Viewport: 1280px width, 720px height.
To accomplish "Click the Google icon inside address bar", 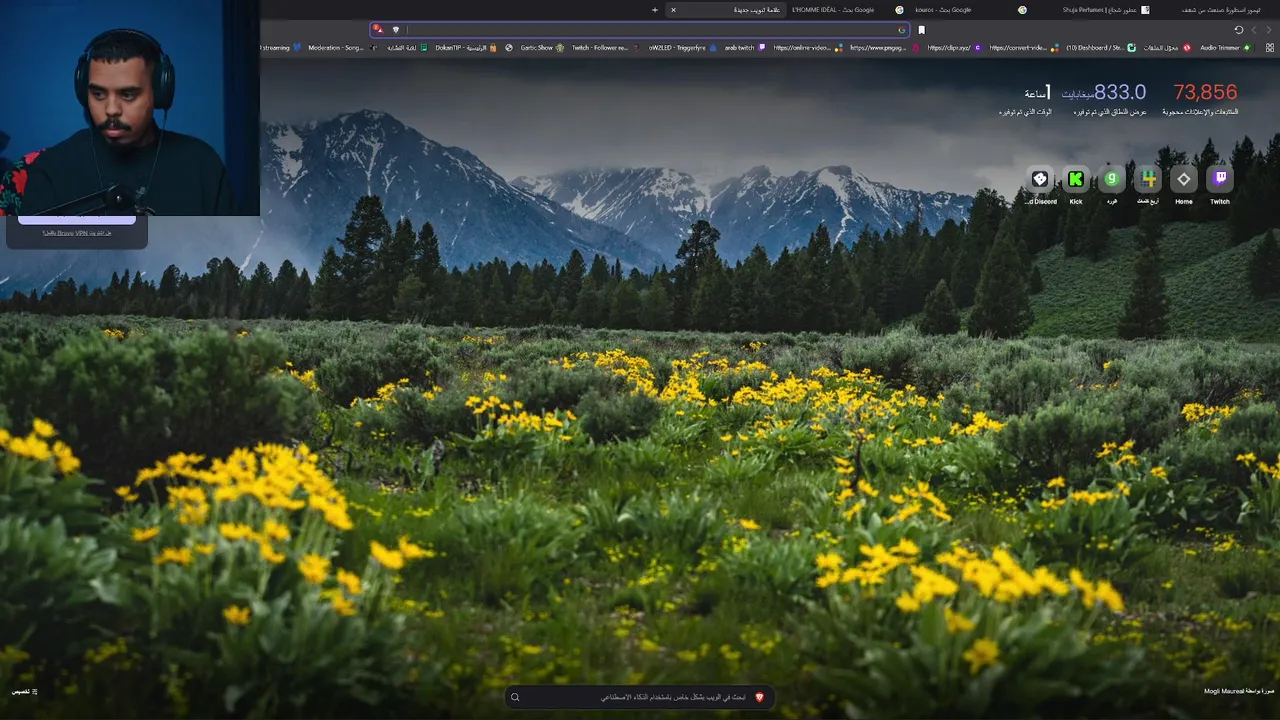I will click(901, 30).
